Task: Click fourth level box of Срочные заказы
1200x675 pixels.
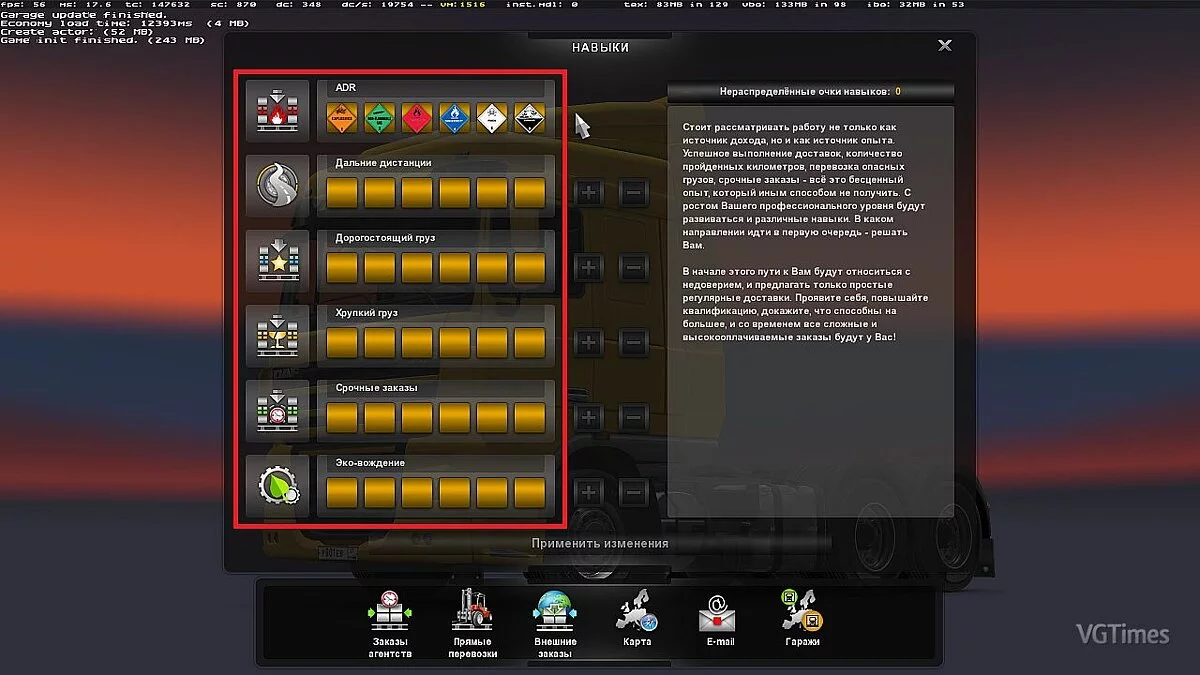Action: (x=455, y=418)
